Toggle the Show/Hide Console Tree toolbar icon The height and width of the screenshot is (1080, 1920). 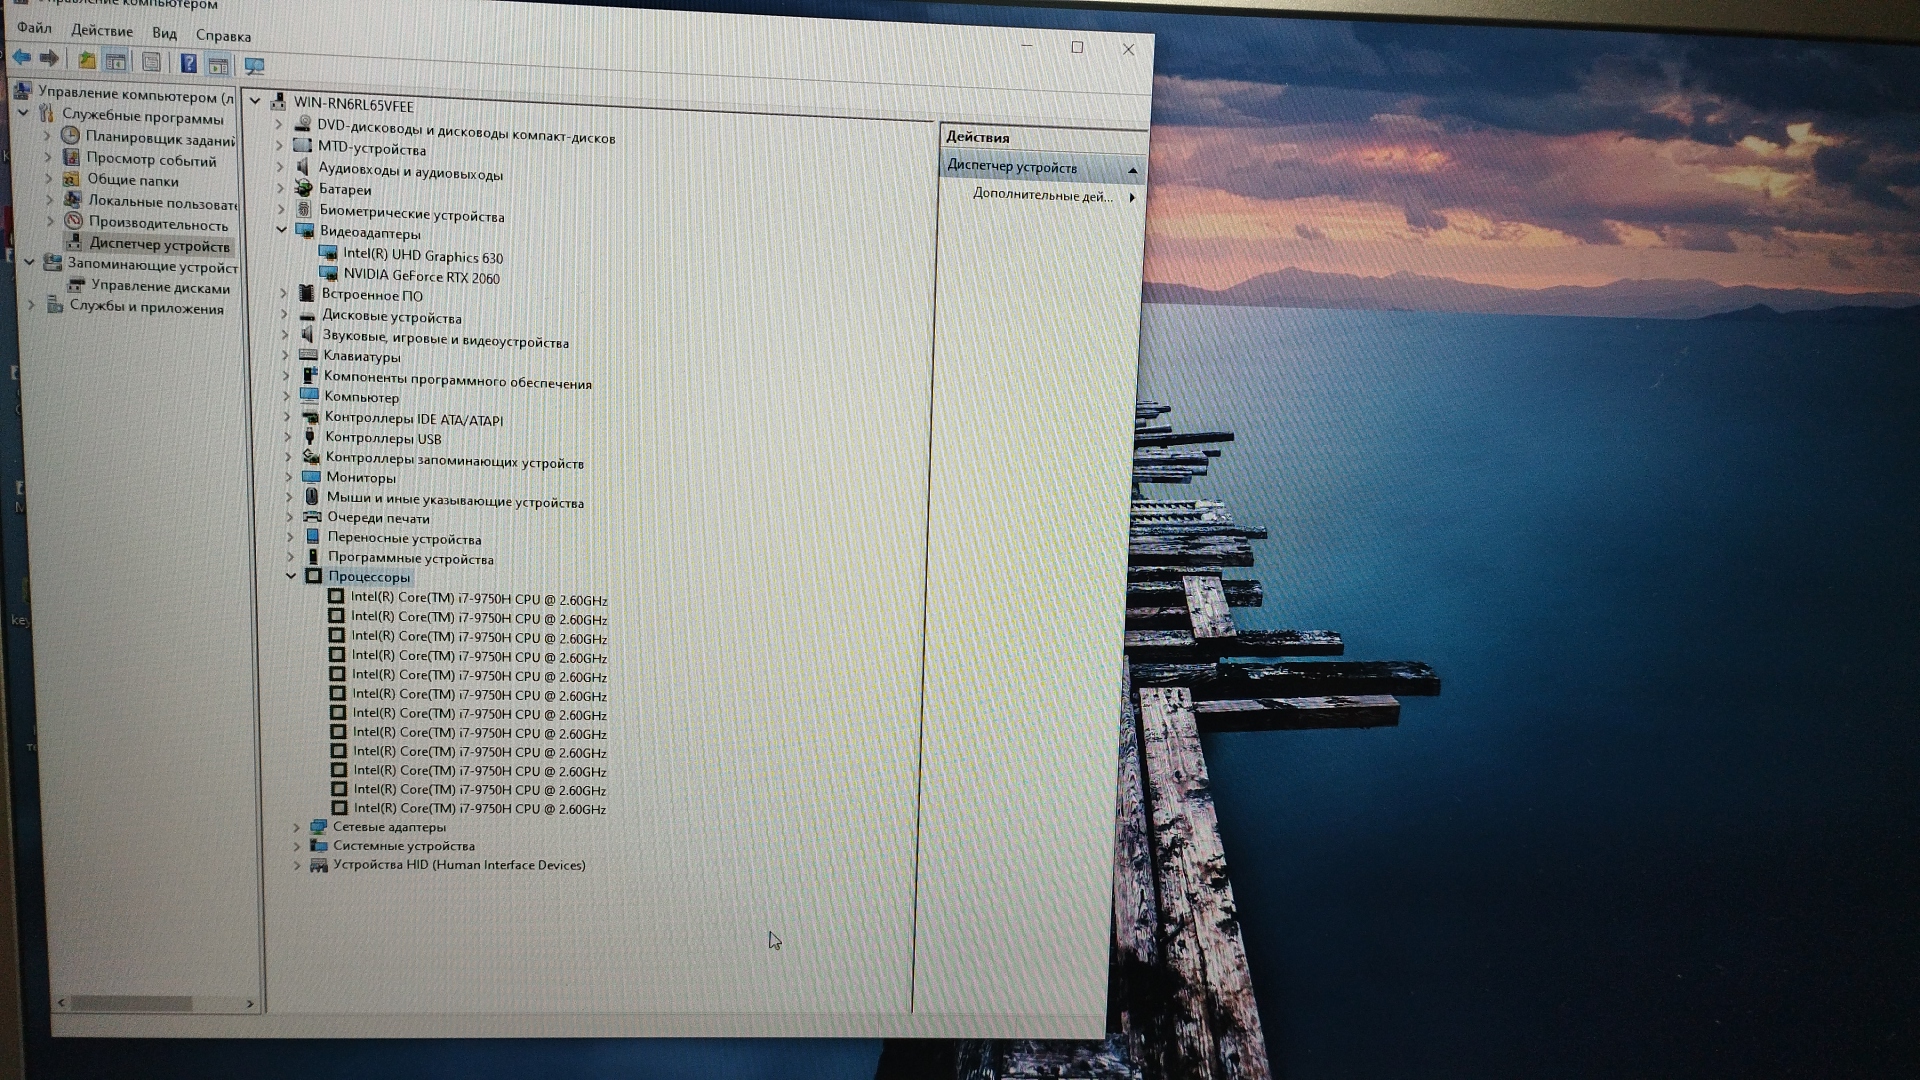[x=116, y=62]
